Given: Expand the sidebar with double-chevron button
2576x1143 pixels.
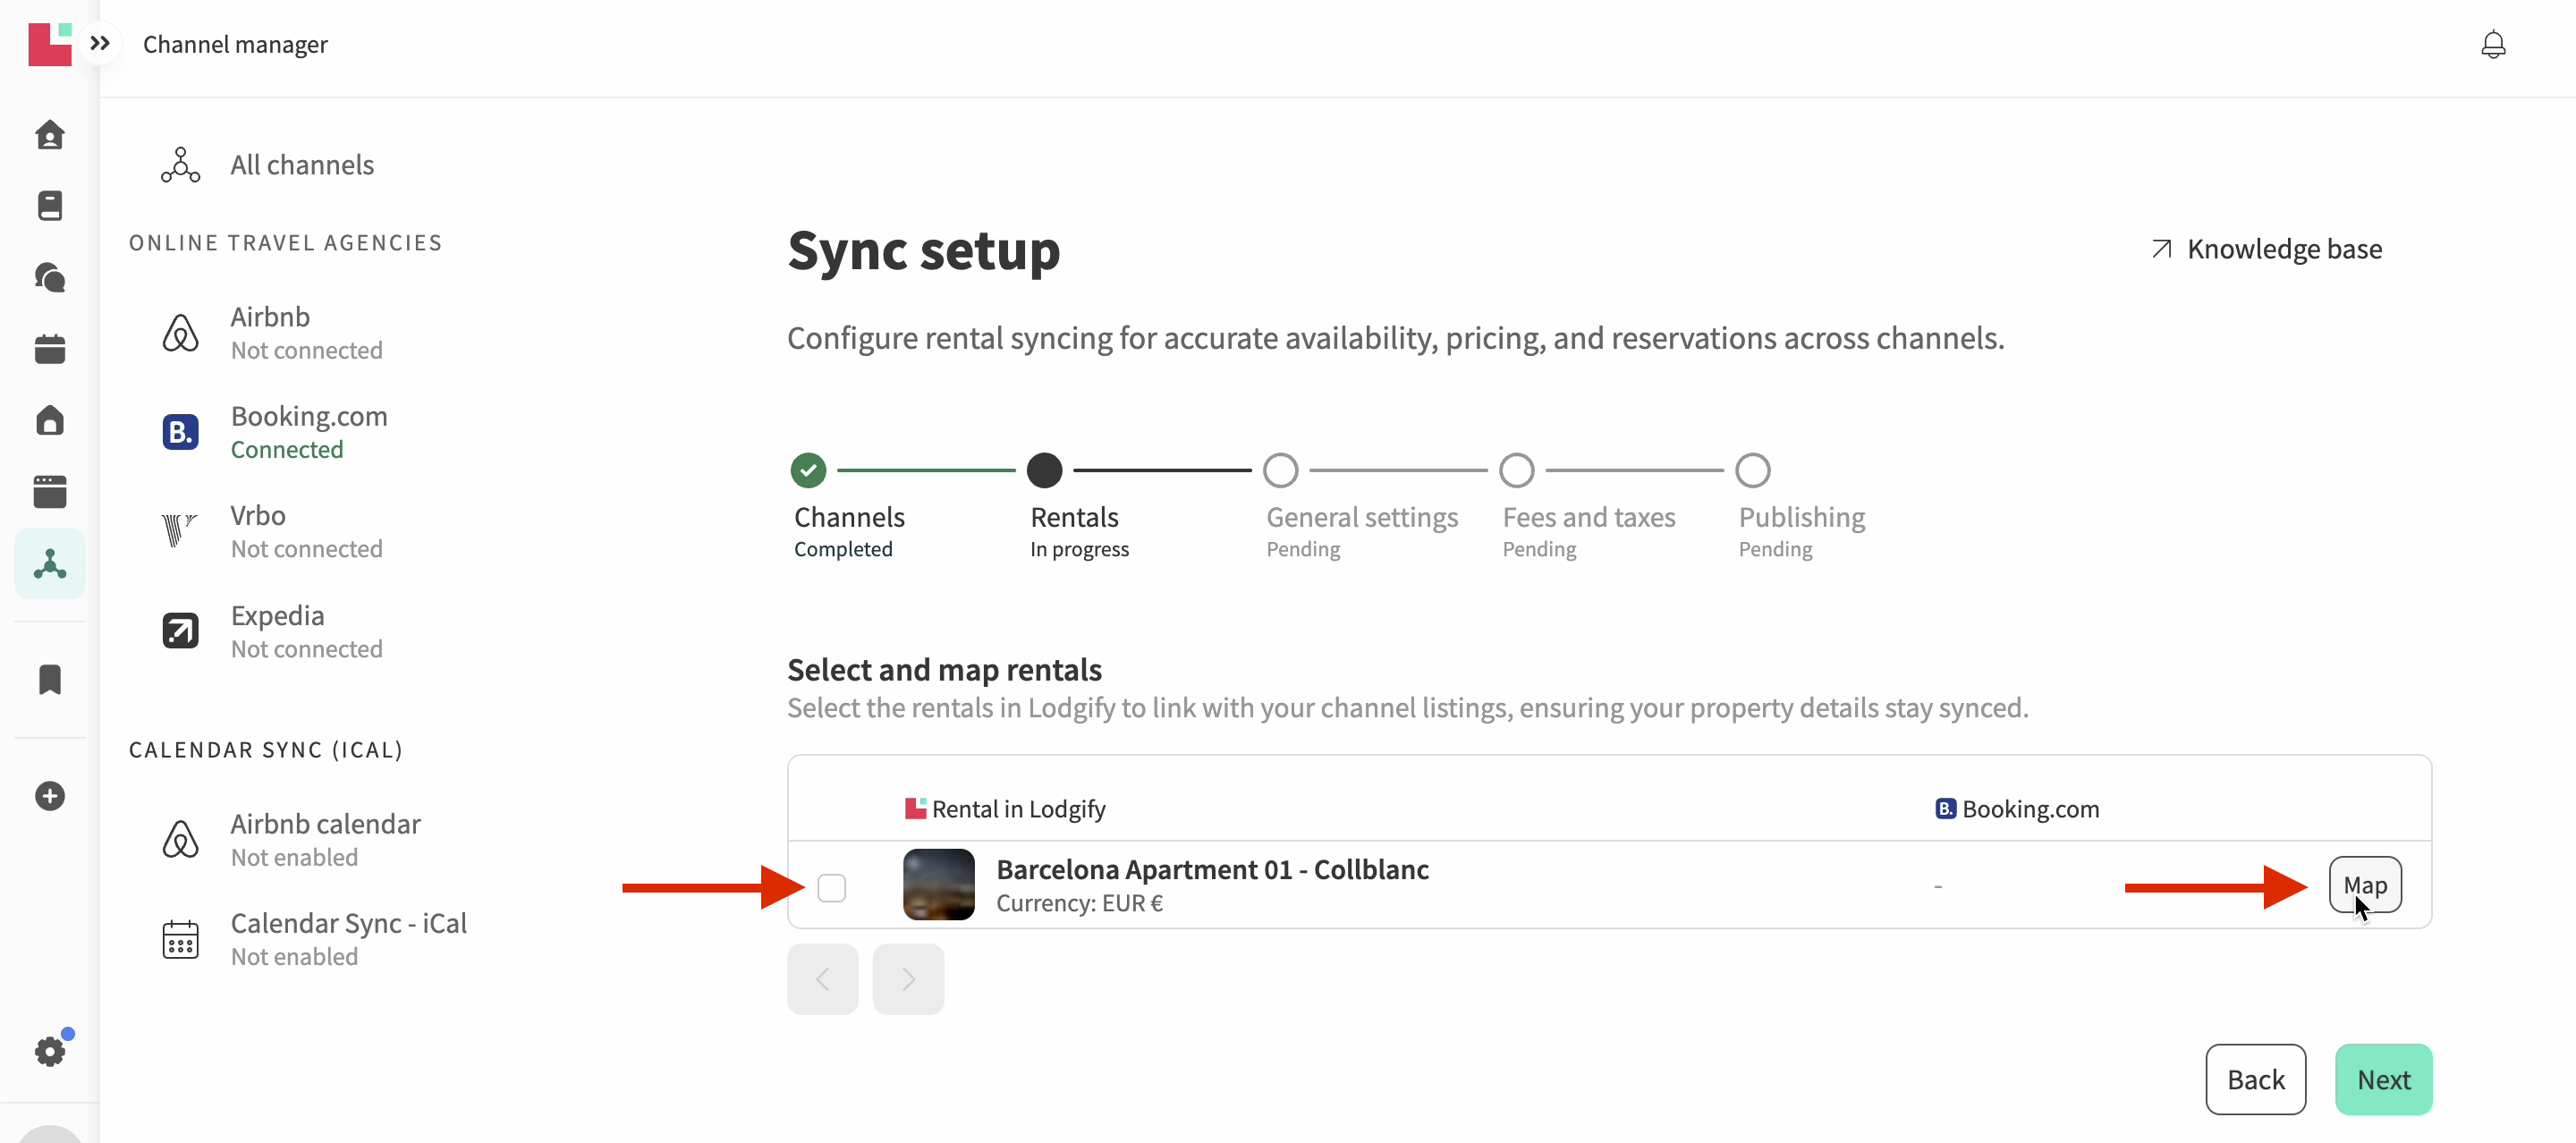Looking at the screenshot, I should 100,43.
